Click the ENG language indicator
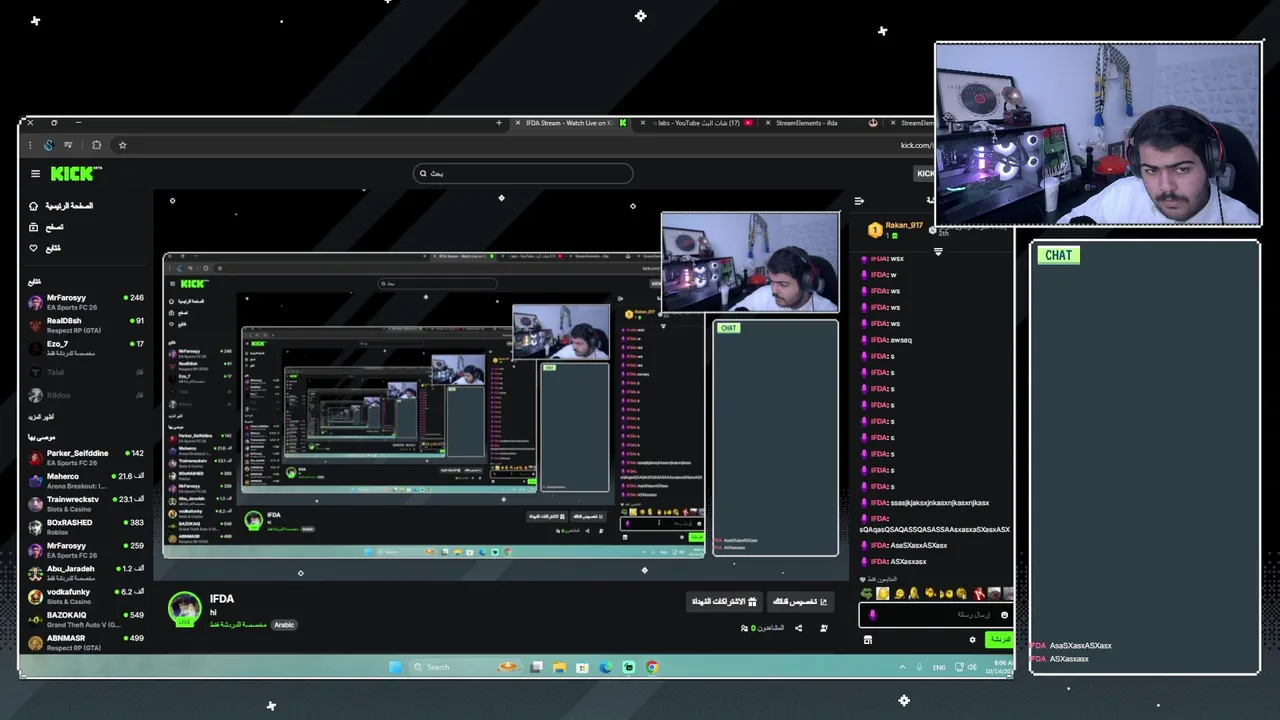Viewport: 1280px width, 720px height. pyautogui.click(x=939, y=667)
